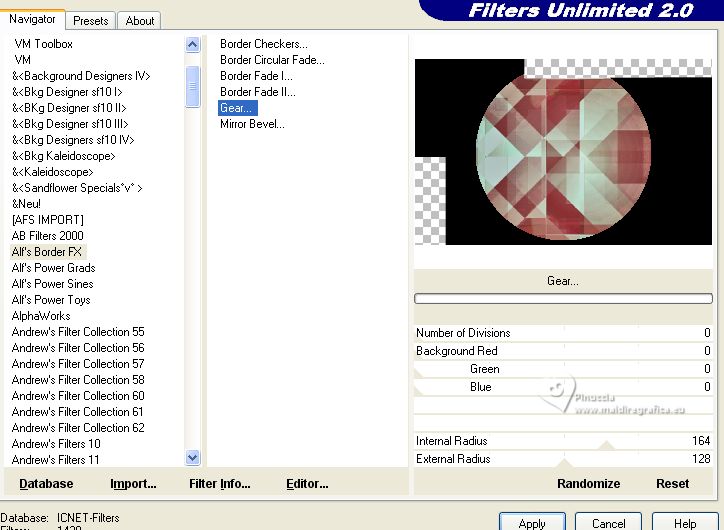Image resolution: width=724 pixels, height=530 pixels.
Task: Click the Internal Radius slider
Action: [563, 441]
